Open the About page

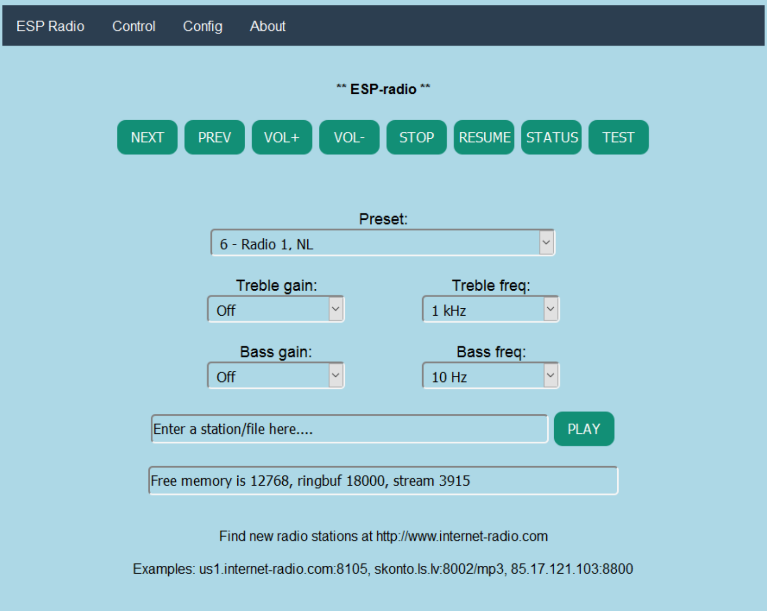[268, 26]
